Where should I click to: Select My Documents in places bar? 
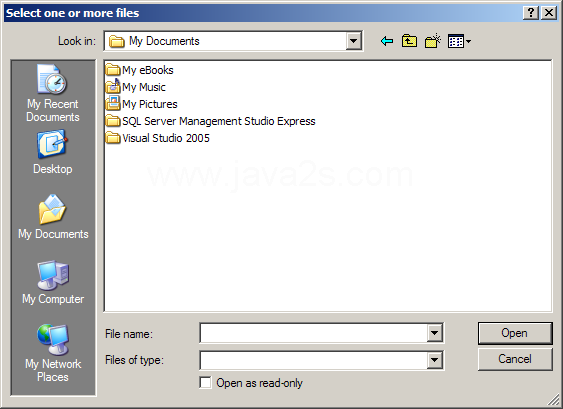[x=53, y=217]
